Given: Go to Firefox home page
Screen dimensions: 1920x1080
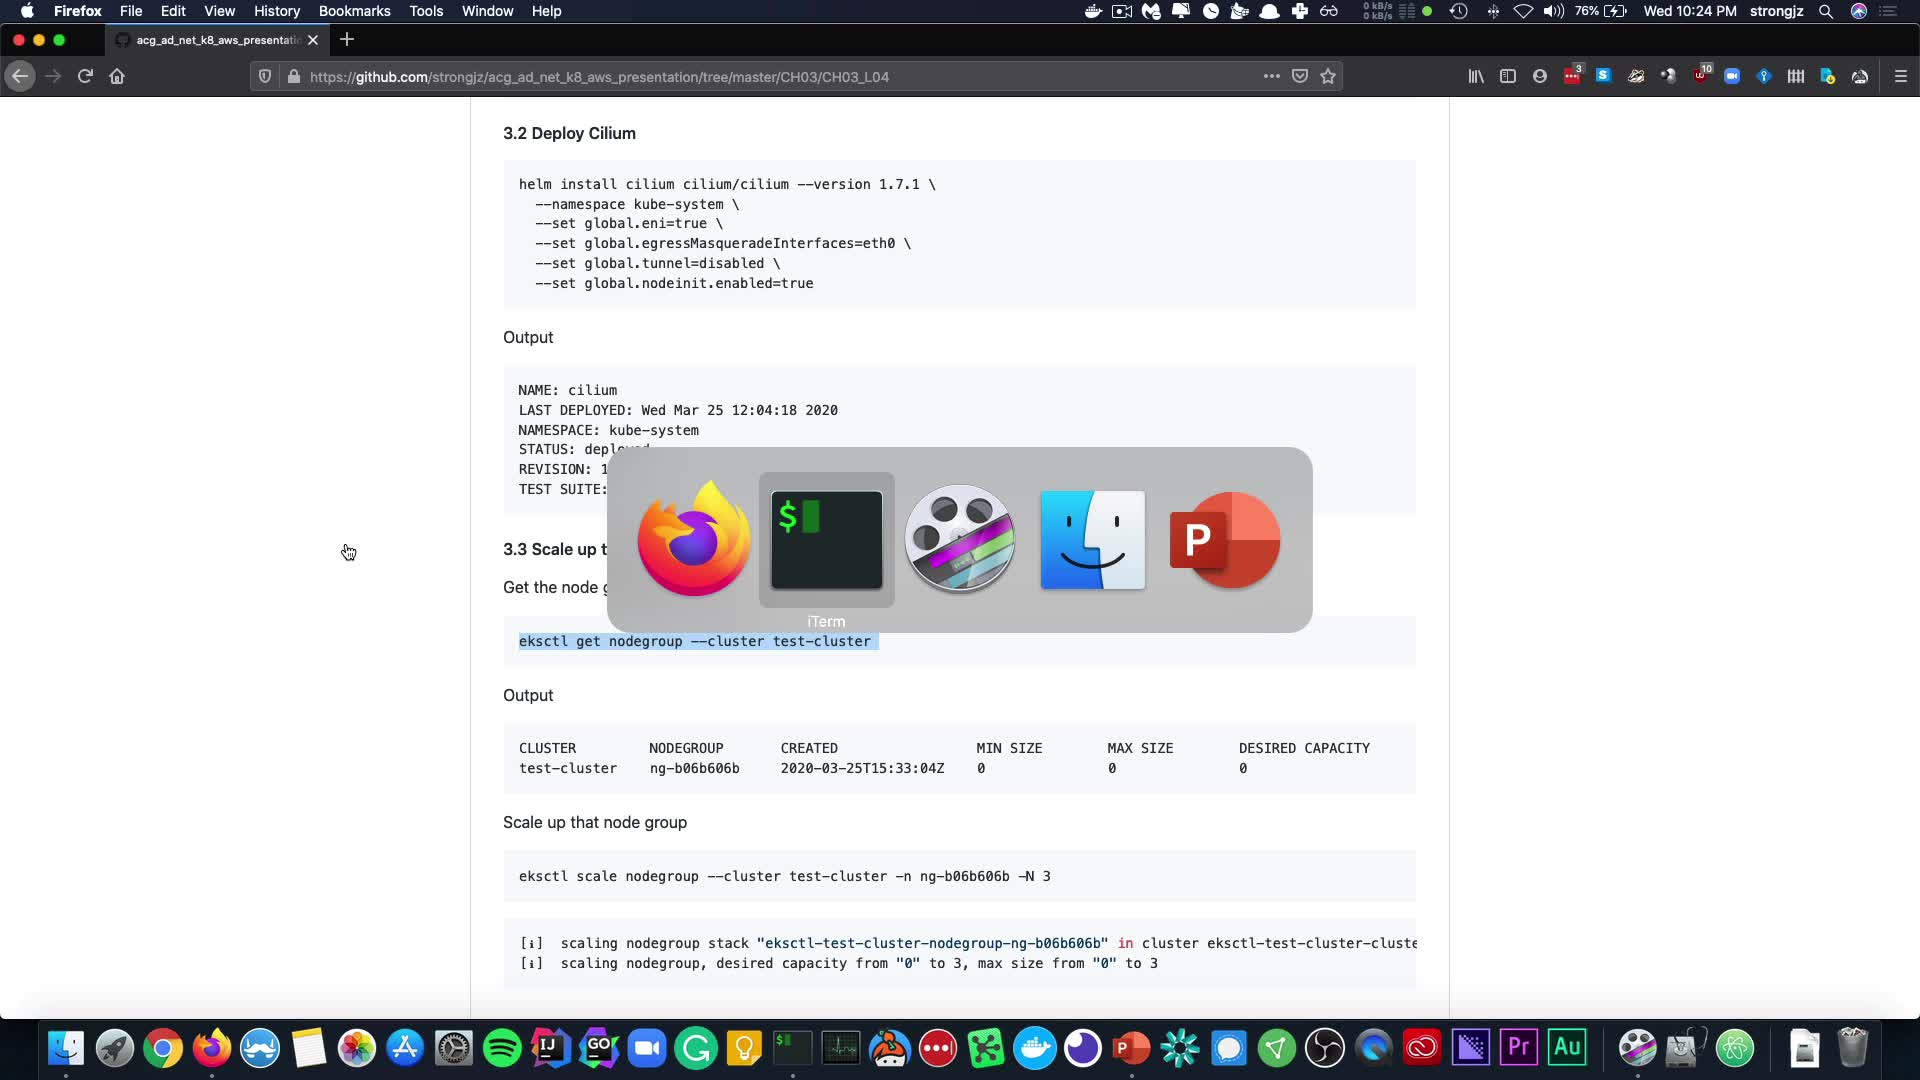Looking at the screenshot, I should tap(117, 76).
